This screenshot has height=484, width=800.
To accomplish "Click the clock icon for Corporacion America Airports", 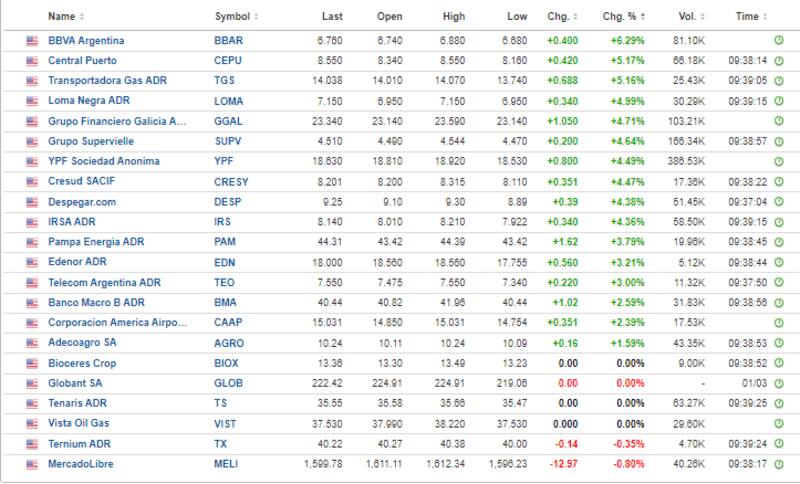I will (x=779, y=323).
